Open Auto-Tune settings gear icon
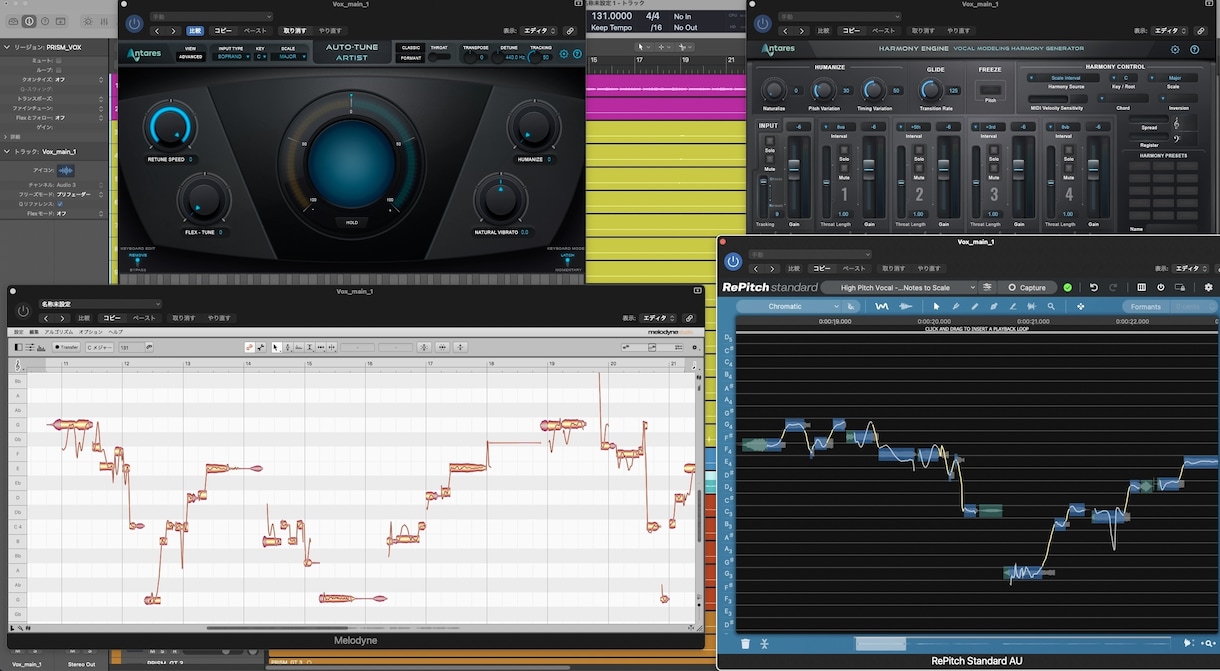The width and height of the screenshot is (1220, 671). click(564, 53)
